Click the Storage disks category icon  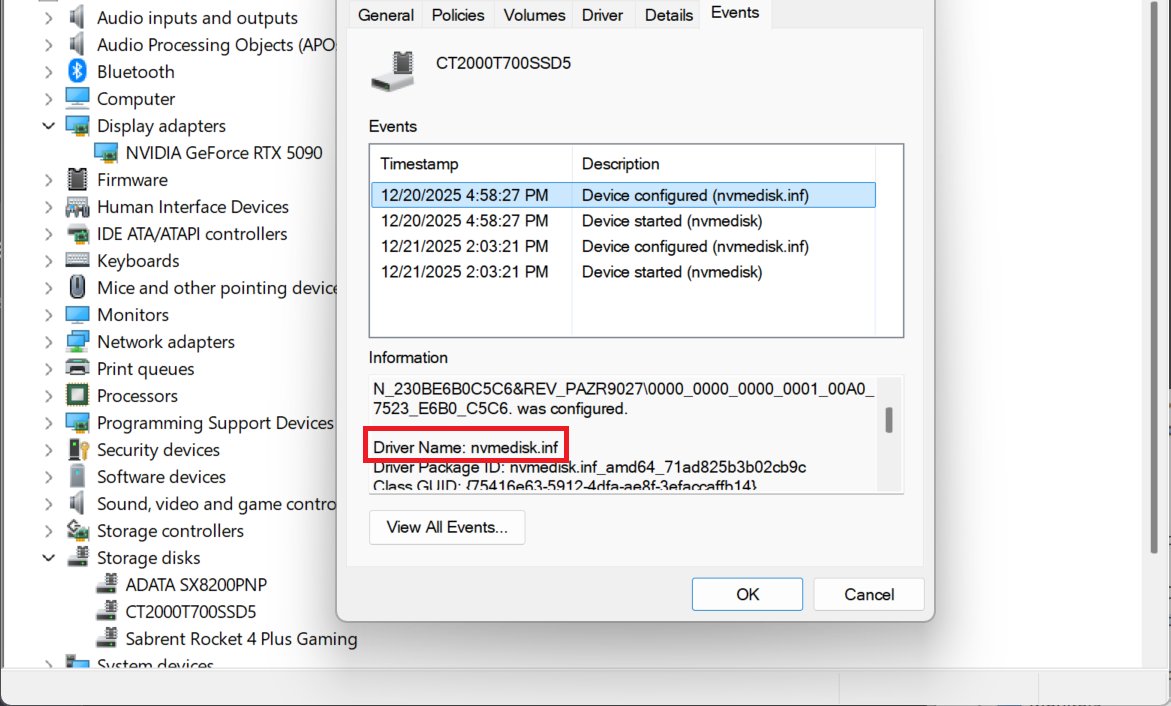tap(77, 557)
